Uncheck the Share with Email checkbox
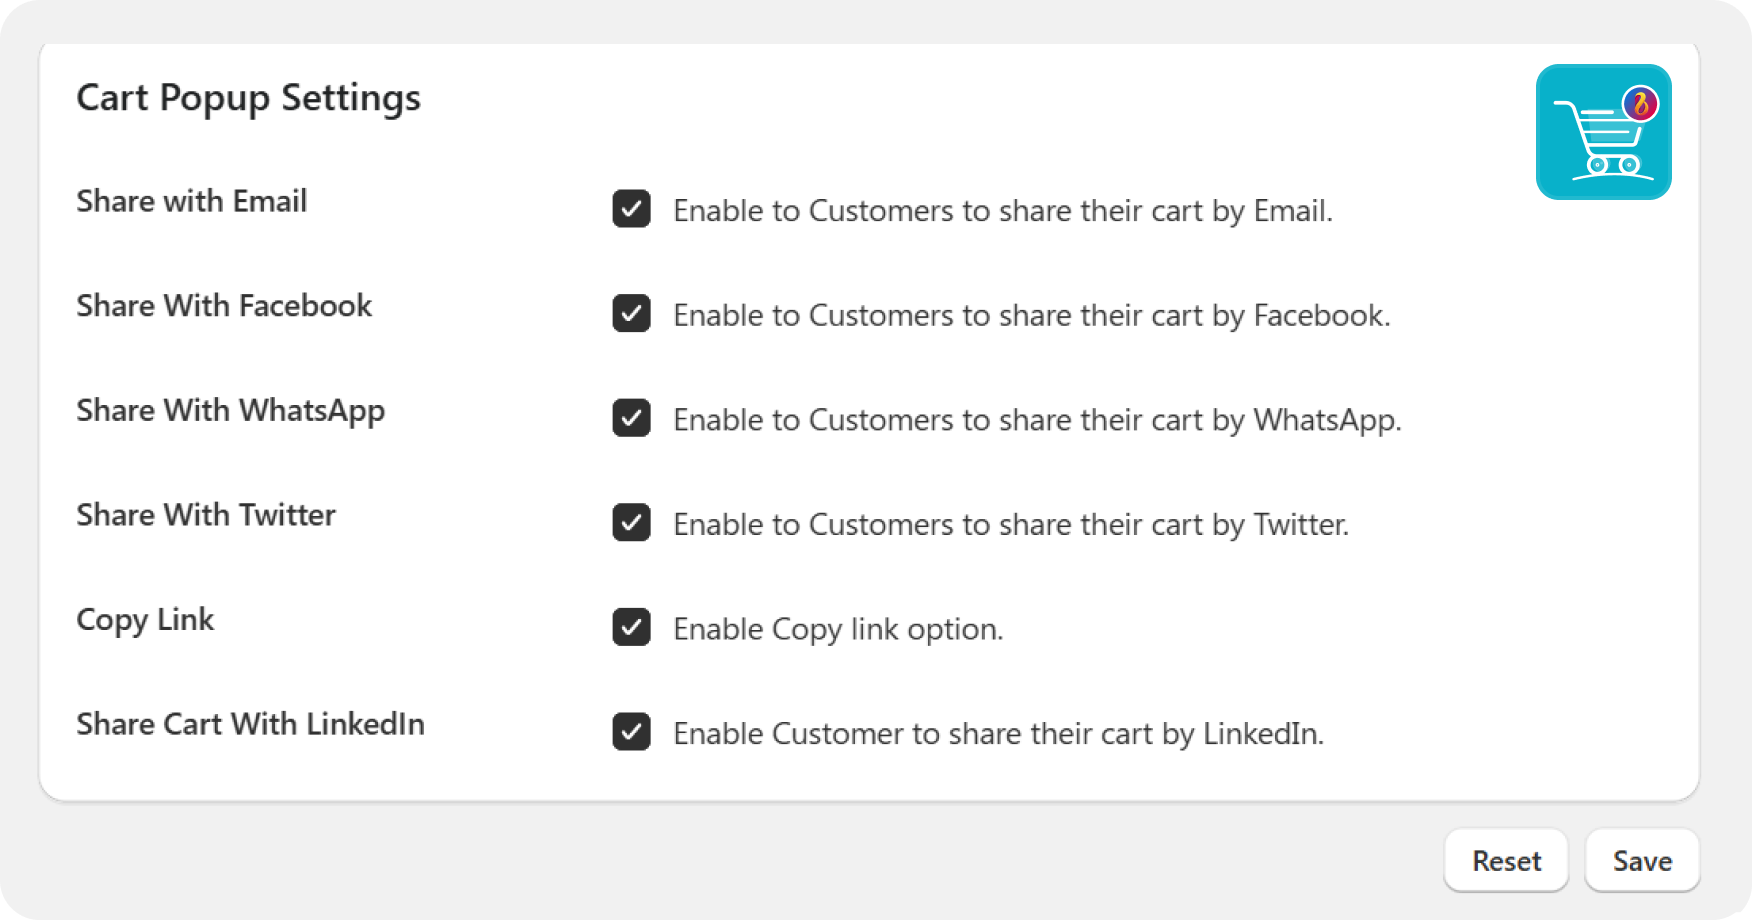1752x924 pixels. tap(632, 210)
